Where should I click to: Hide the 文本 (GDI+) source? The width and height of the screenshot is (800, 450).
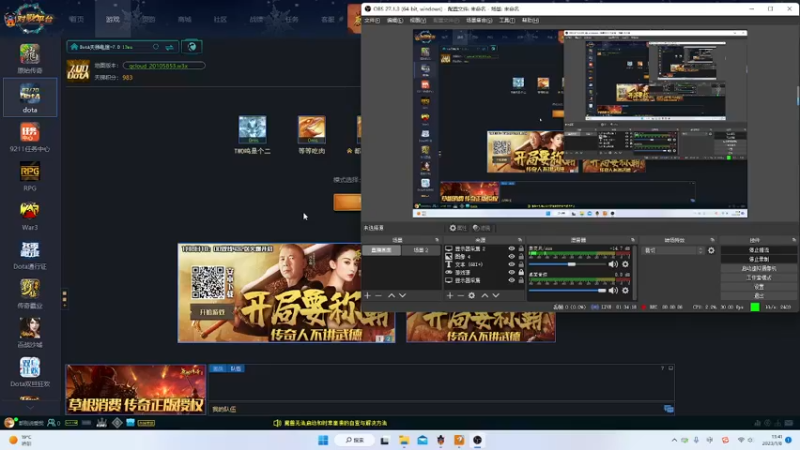(x=511, y=264)
